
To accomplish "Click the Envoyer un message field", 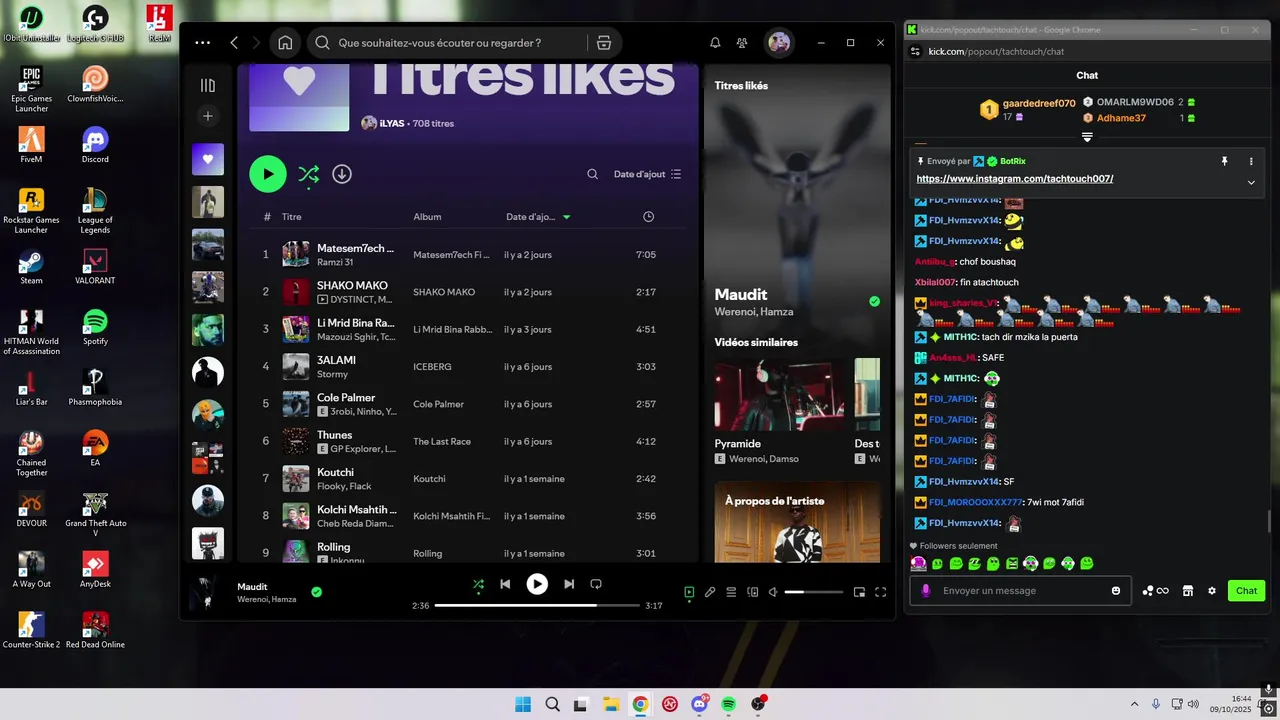I will tap(1020, 591).
